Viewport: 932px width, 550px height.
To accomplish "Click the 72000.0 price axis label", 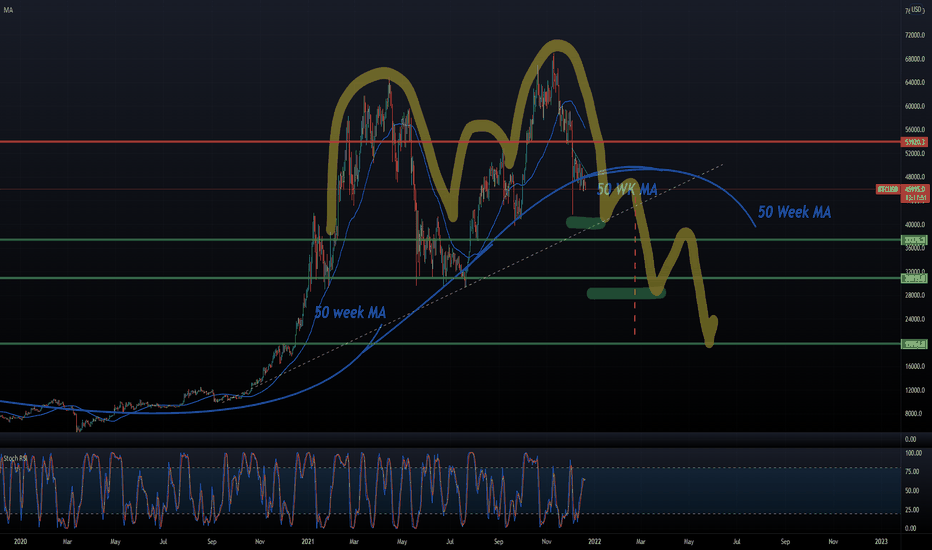I will (915, 36).
